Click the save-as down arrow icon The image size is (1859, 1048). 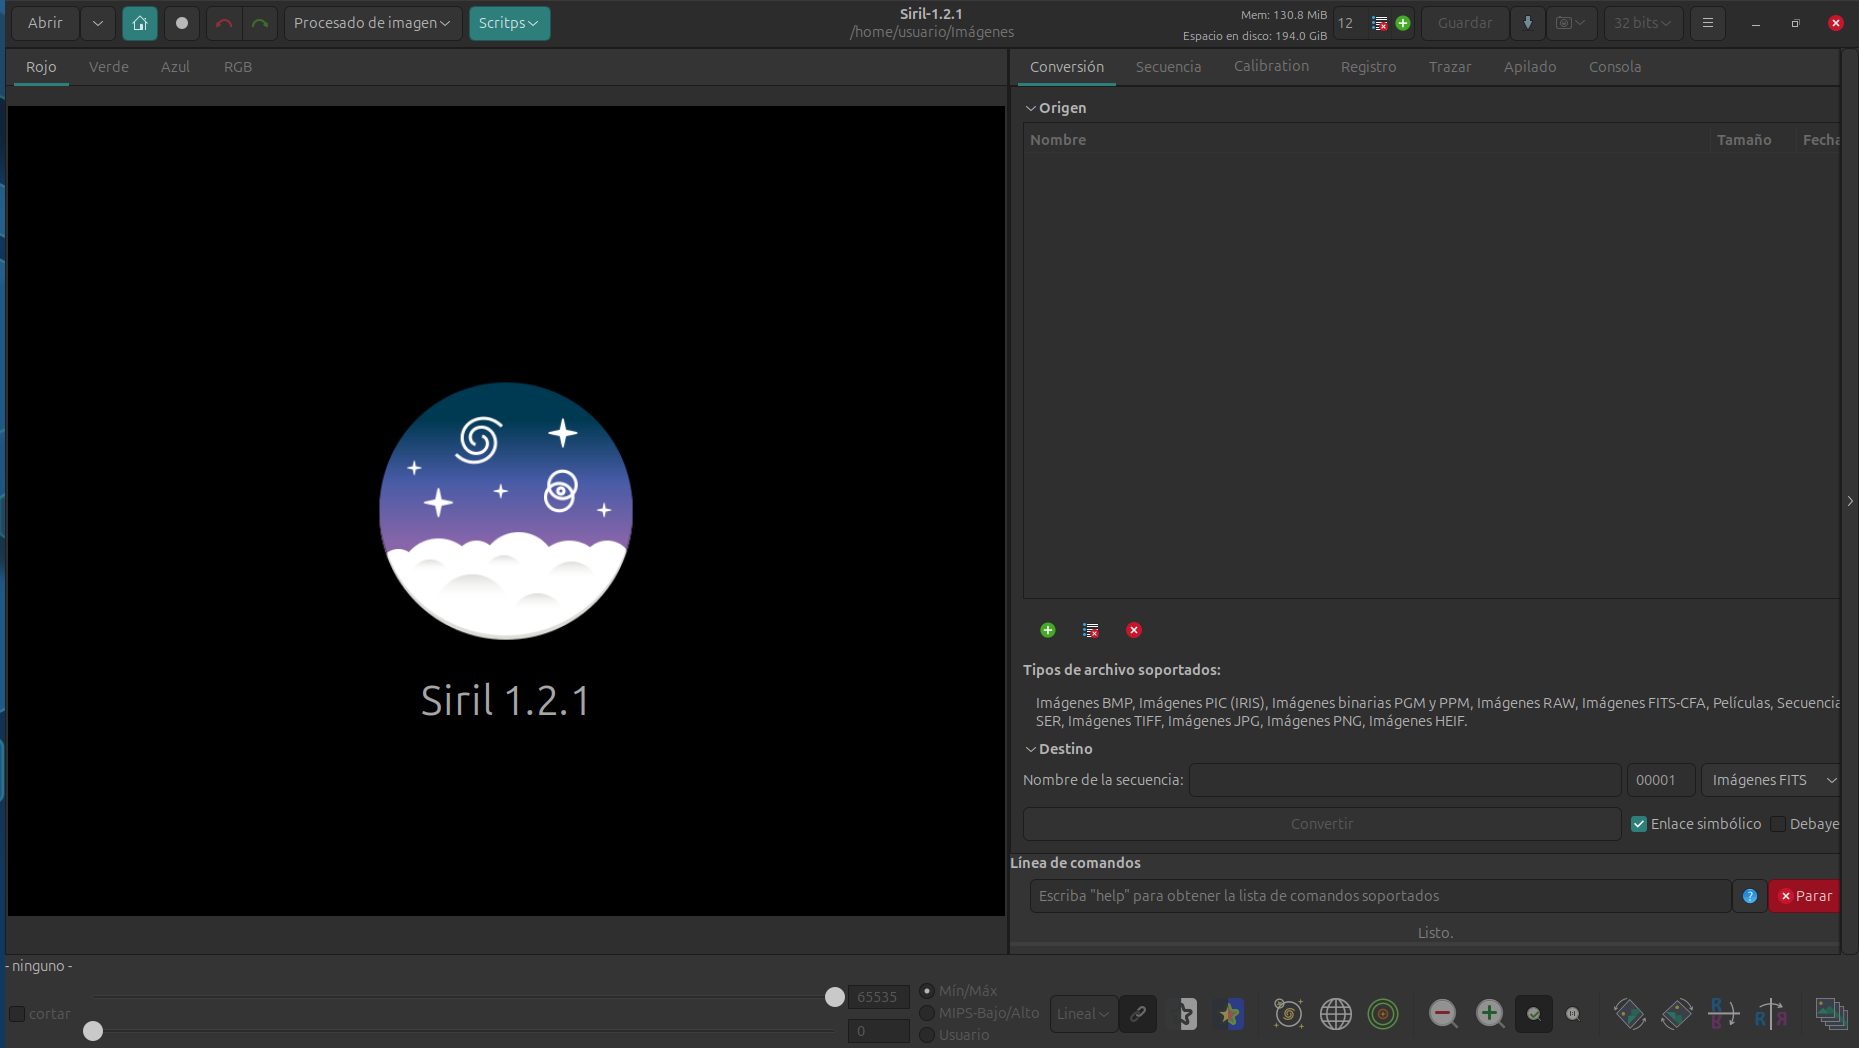(1528, 23)
